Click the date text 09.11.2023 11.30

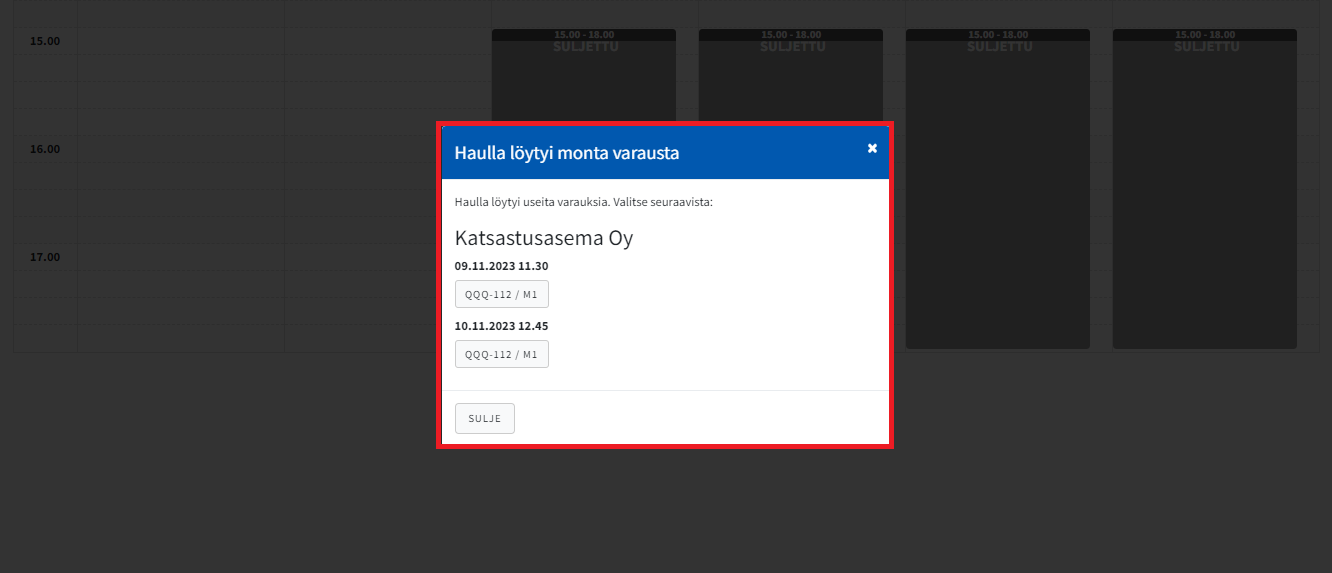(501, 266)
